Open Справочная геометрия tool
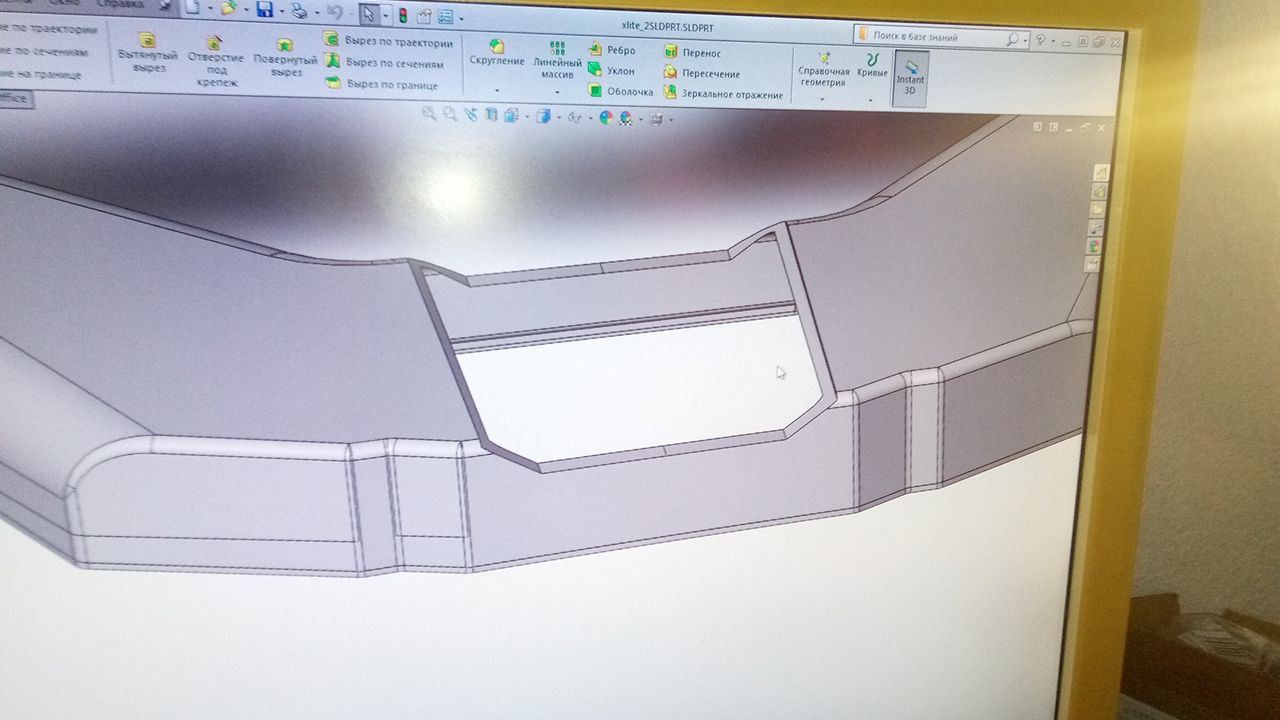The image size is (1280, 720). click(x=823, y=67)
